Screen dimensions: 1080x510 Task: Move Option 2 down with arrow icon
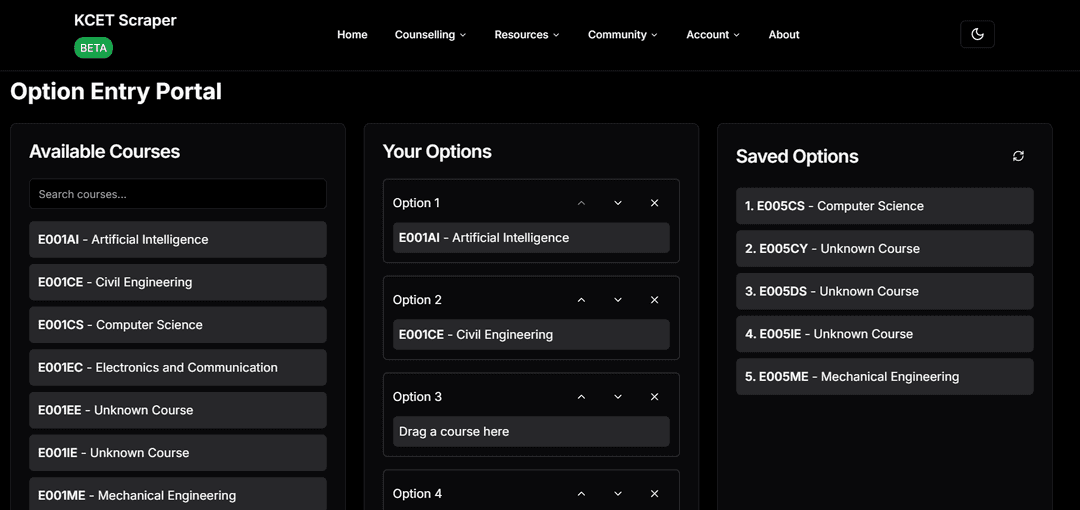[x=618, y=300]
